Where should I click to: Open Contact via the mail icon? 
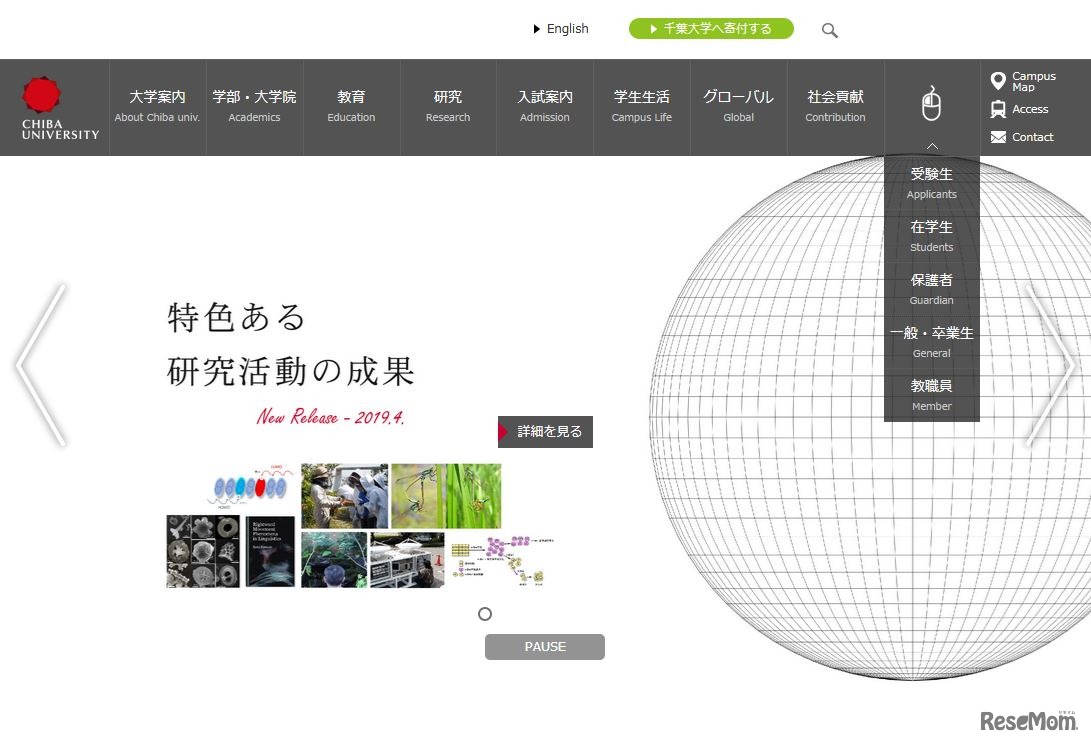(x=996, y=137)
